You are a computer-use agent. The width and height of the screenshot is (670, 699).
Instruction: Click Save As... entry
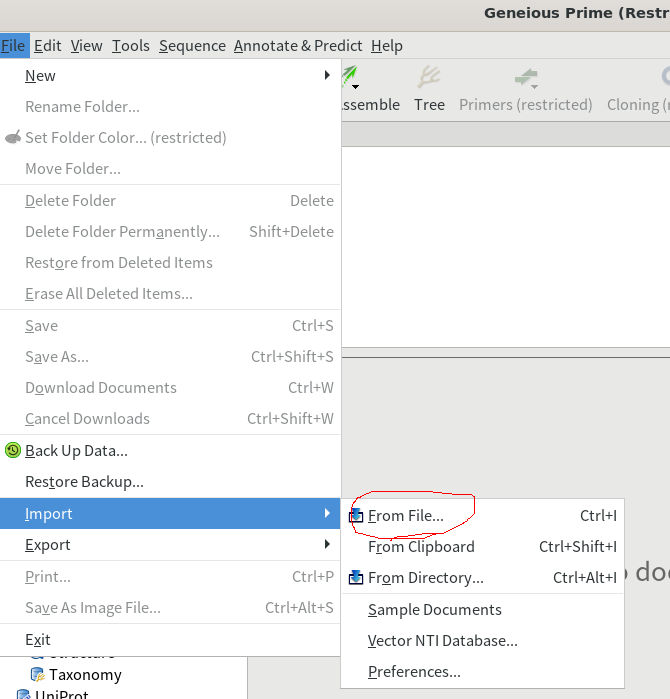coord(170,357)
